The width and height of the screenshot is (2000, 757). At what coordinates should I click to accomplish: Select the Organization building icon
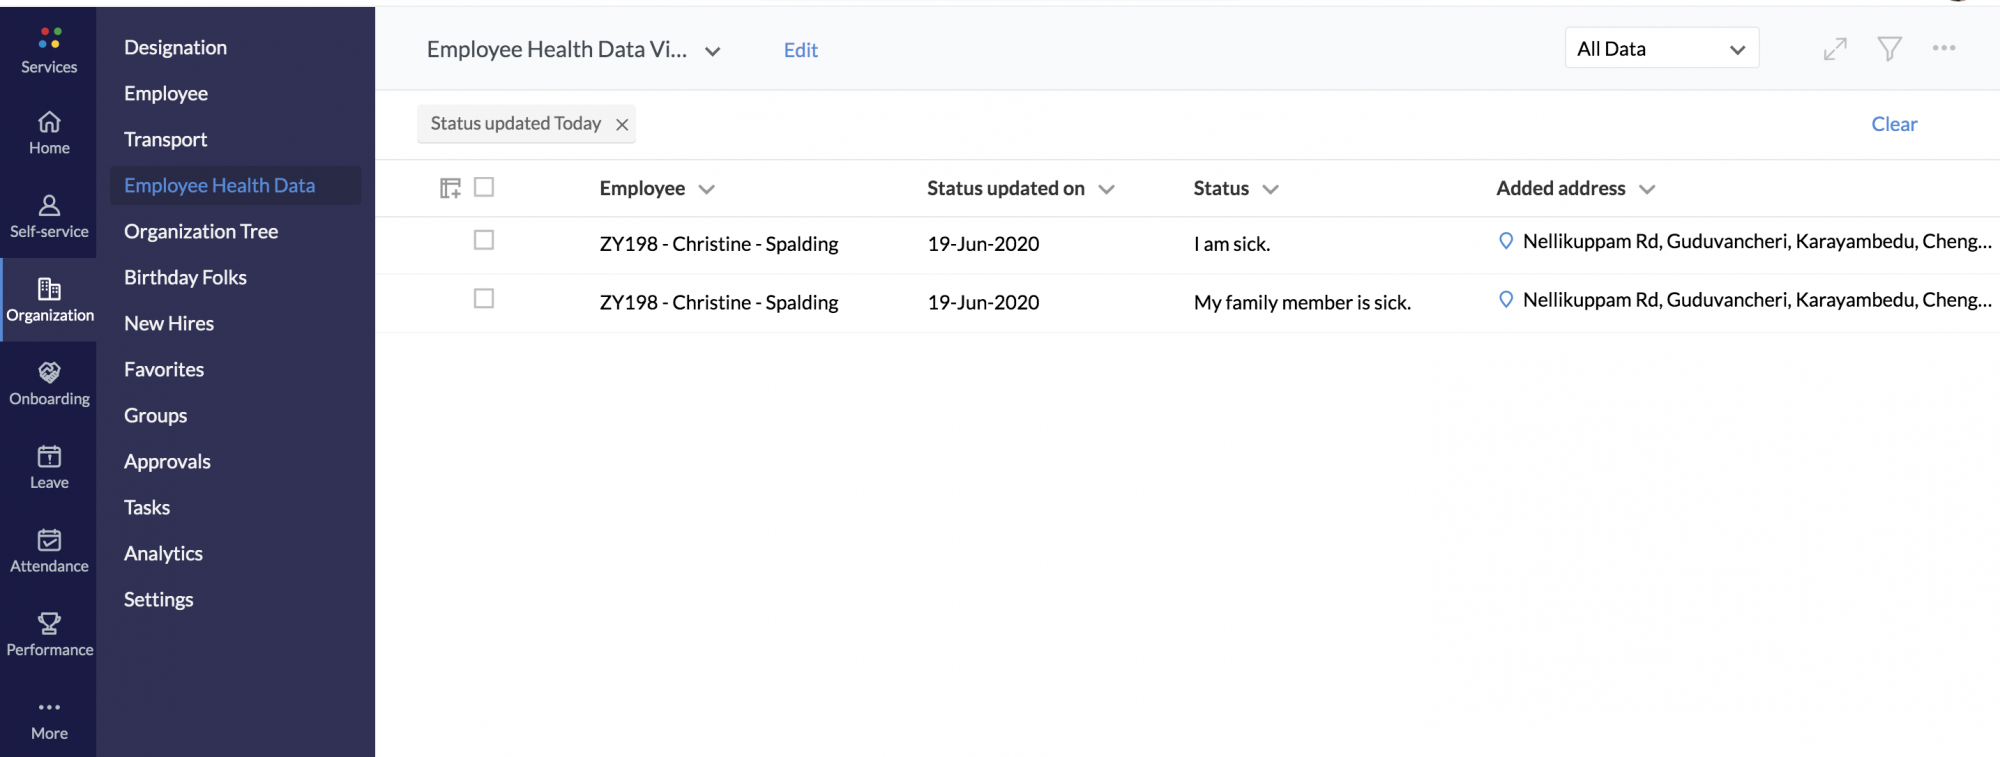click(49, 289)
